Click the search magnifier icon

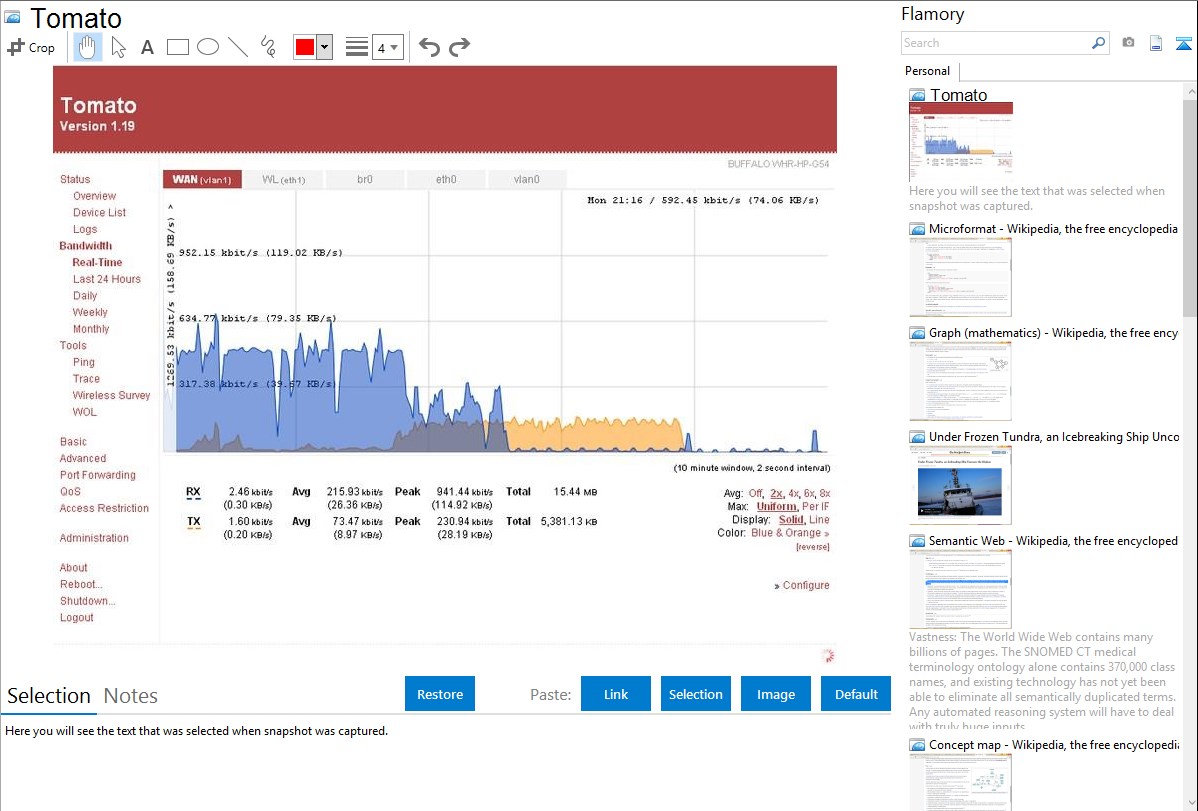(x=1099, y=43)
